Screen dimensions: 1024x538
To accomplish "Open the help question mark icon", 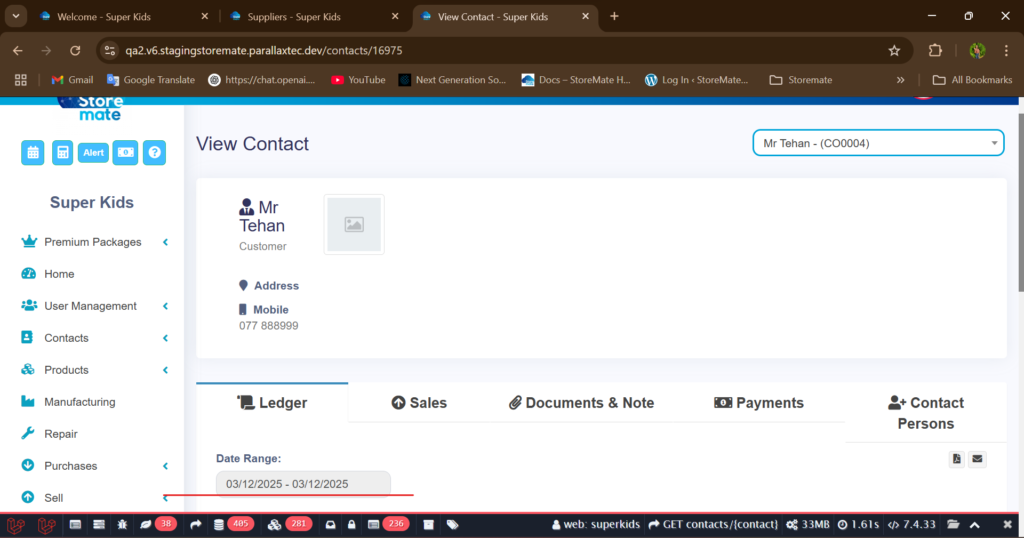I will (x=155, y=153).
